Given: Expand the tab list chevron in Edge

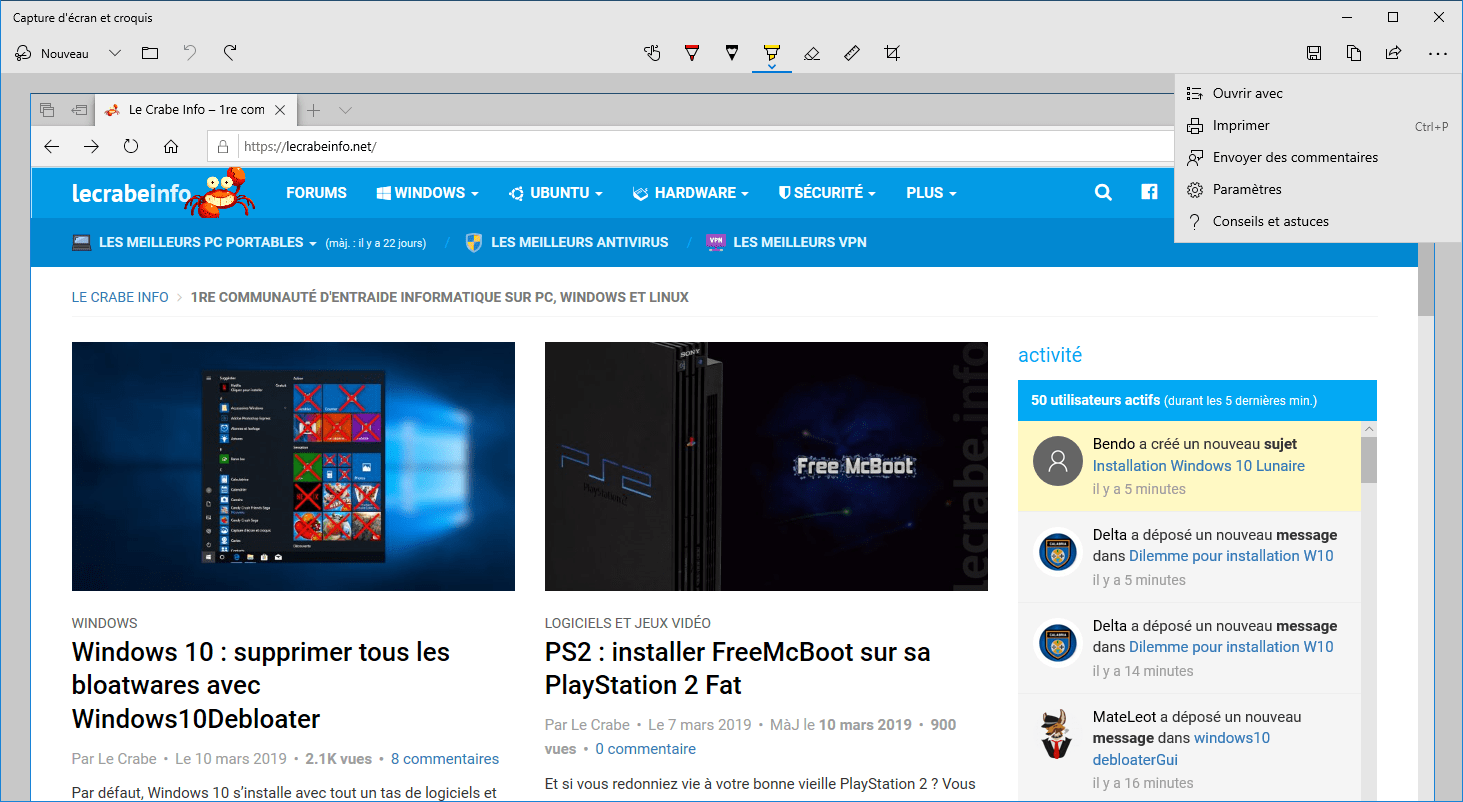Looking at the screenshot, I should coord(345,110).
